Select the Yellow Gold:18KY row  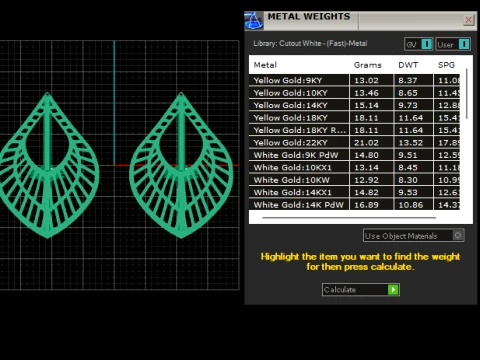(354, 118)
